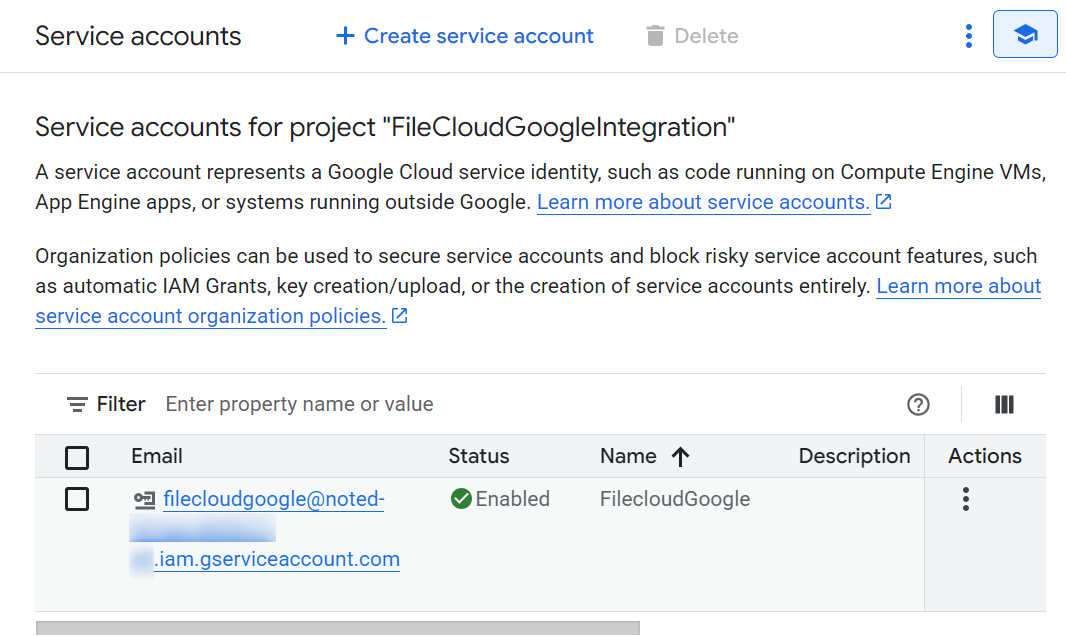1066x636 pixels.
Task: Click the plus icon for Create service account
Action: click(345, 36)
